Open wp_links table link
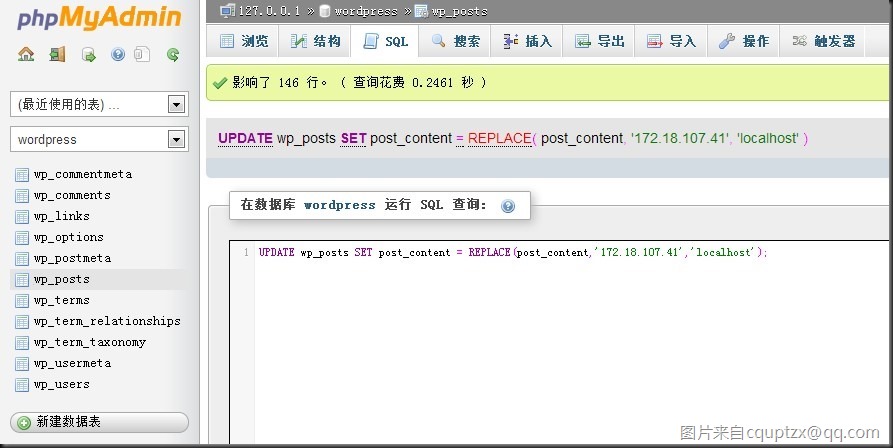 [62, 216]
